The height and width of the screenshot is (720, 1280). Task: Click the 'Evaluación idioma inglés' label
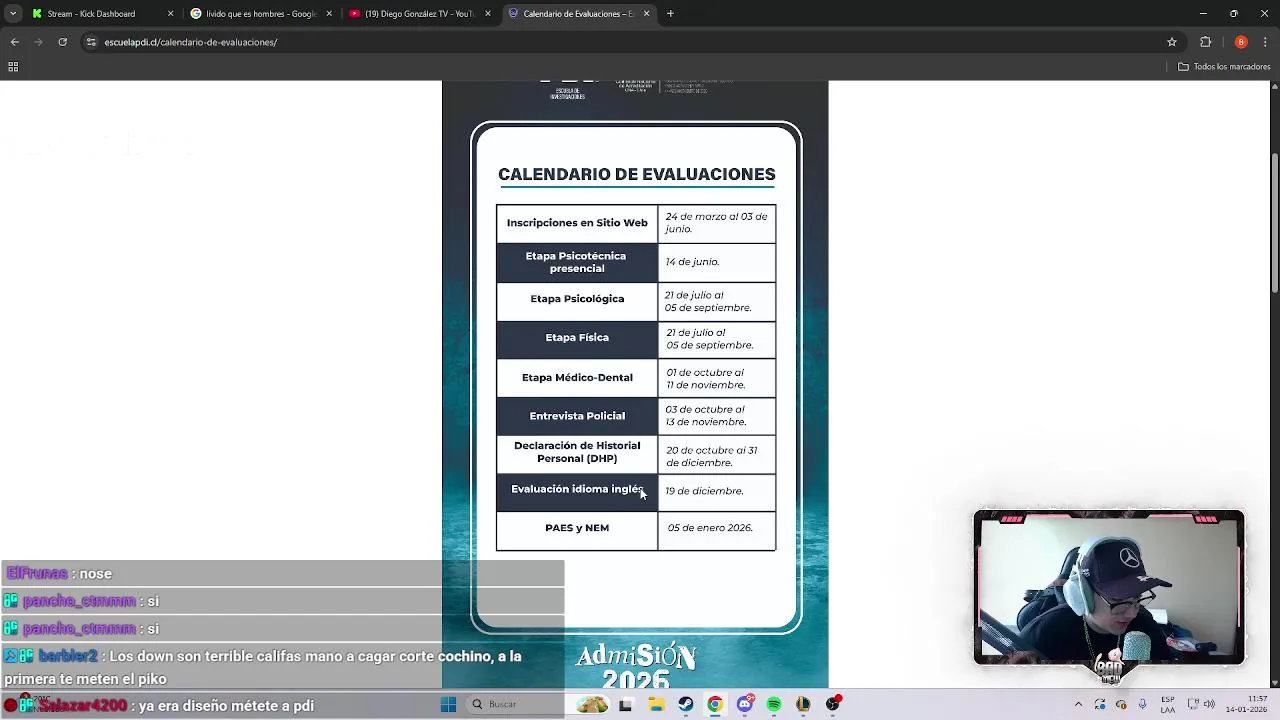click(577, 489)
